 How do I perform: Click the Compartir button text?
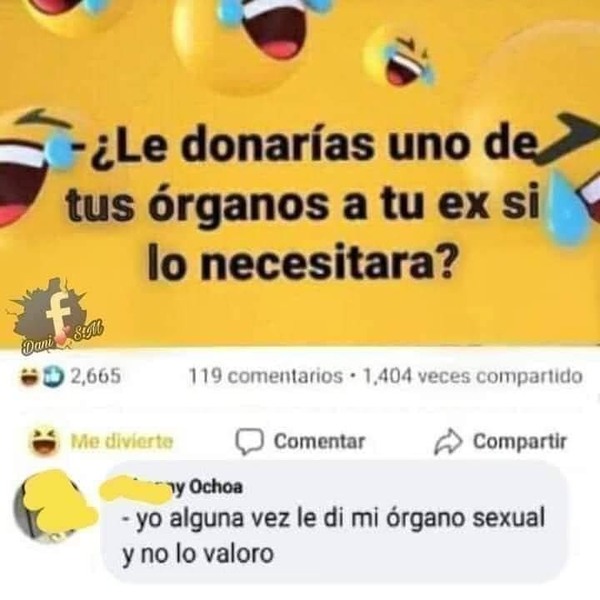pyautogui.click(x=520, y=441)
